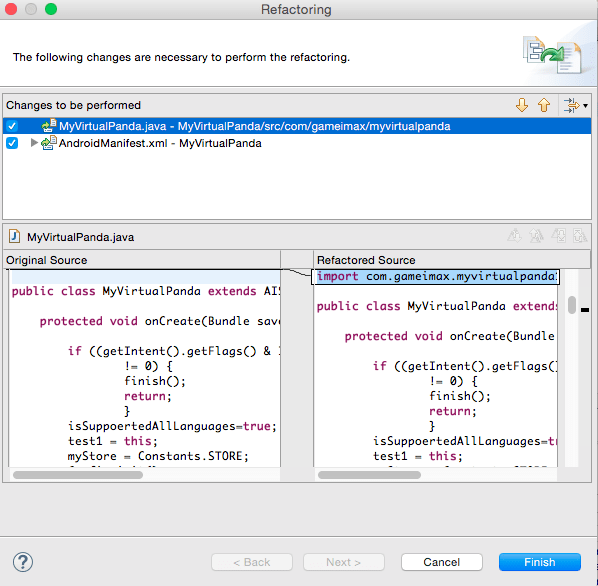The height and width of the screenshot is (586, 598).
Task: Select previous change up arrow icon
Action: 544,105
